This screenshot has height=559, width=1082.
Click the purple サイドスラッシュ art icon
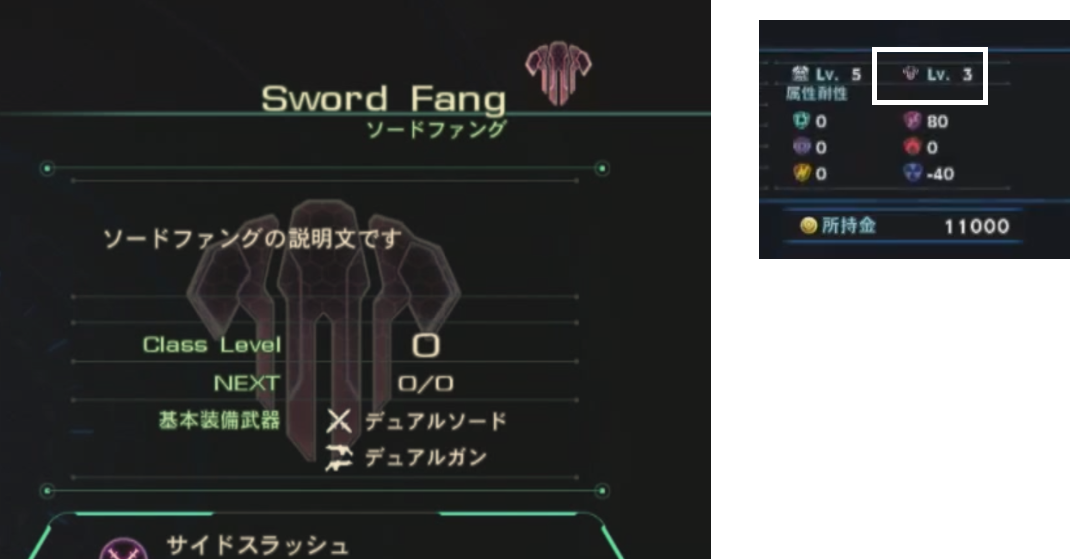pyautogui.click(x=124, y=549)
